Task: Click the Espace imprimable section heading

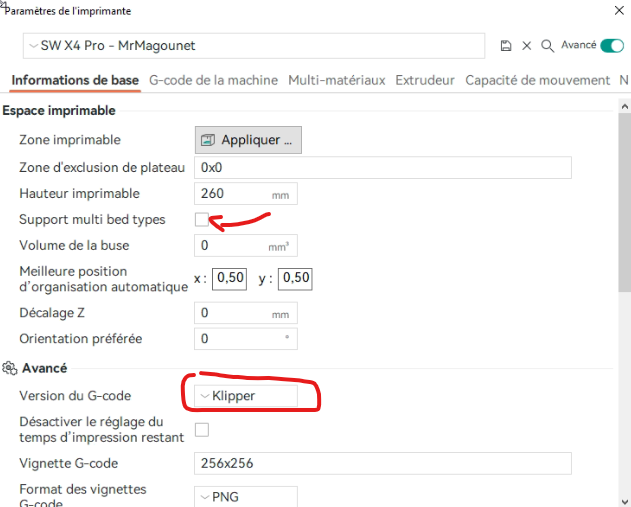Action: 59,111
